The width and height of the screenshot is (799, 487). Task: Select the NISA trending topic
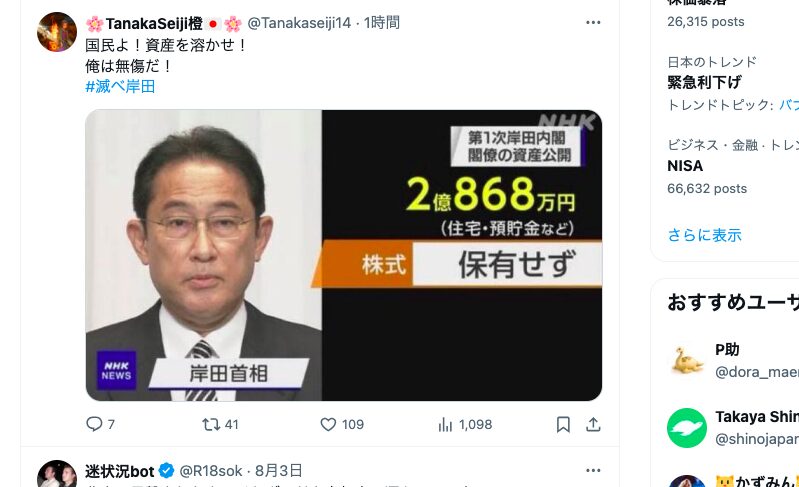[x=685, y=166]
